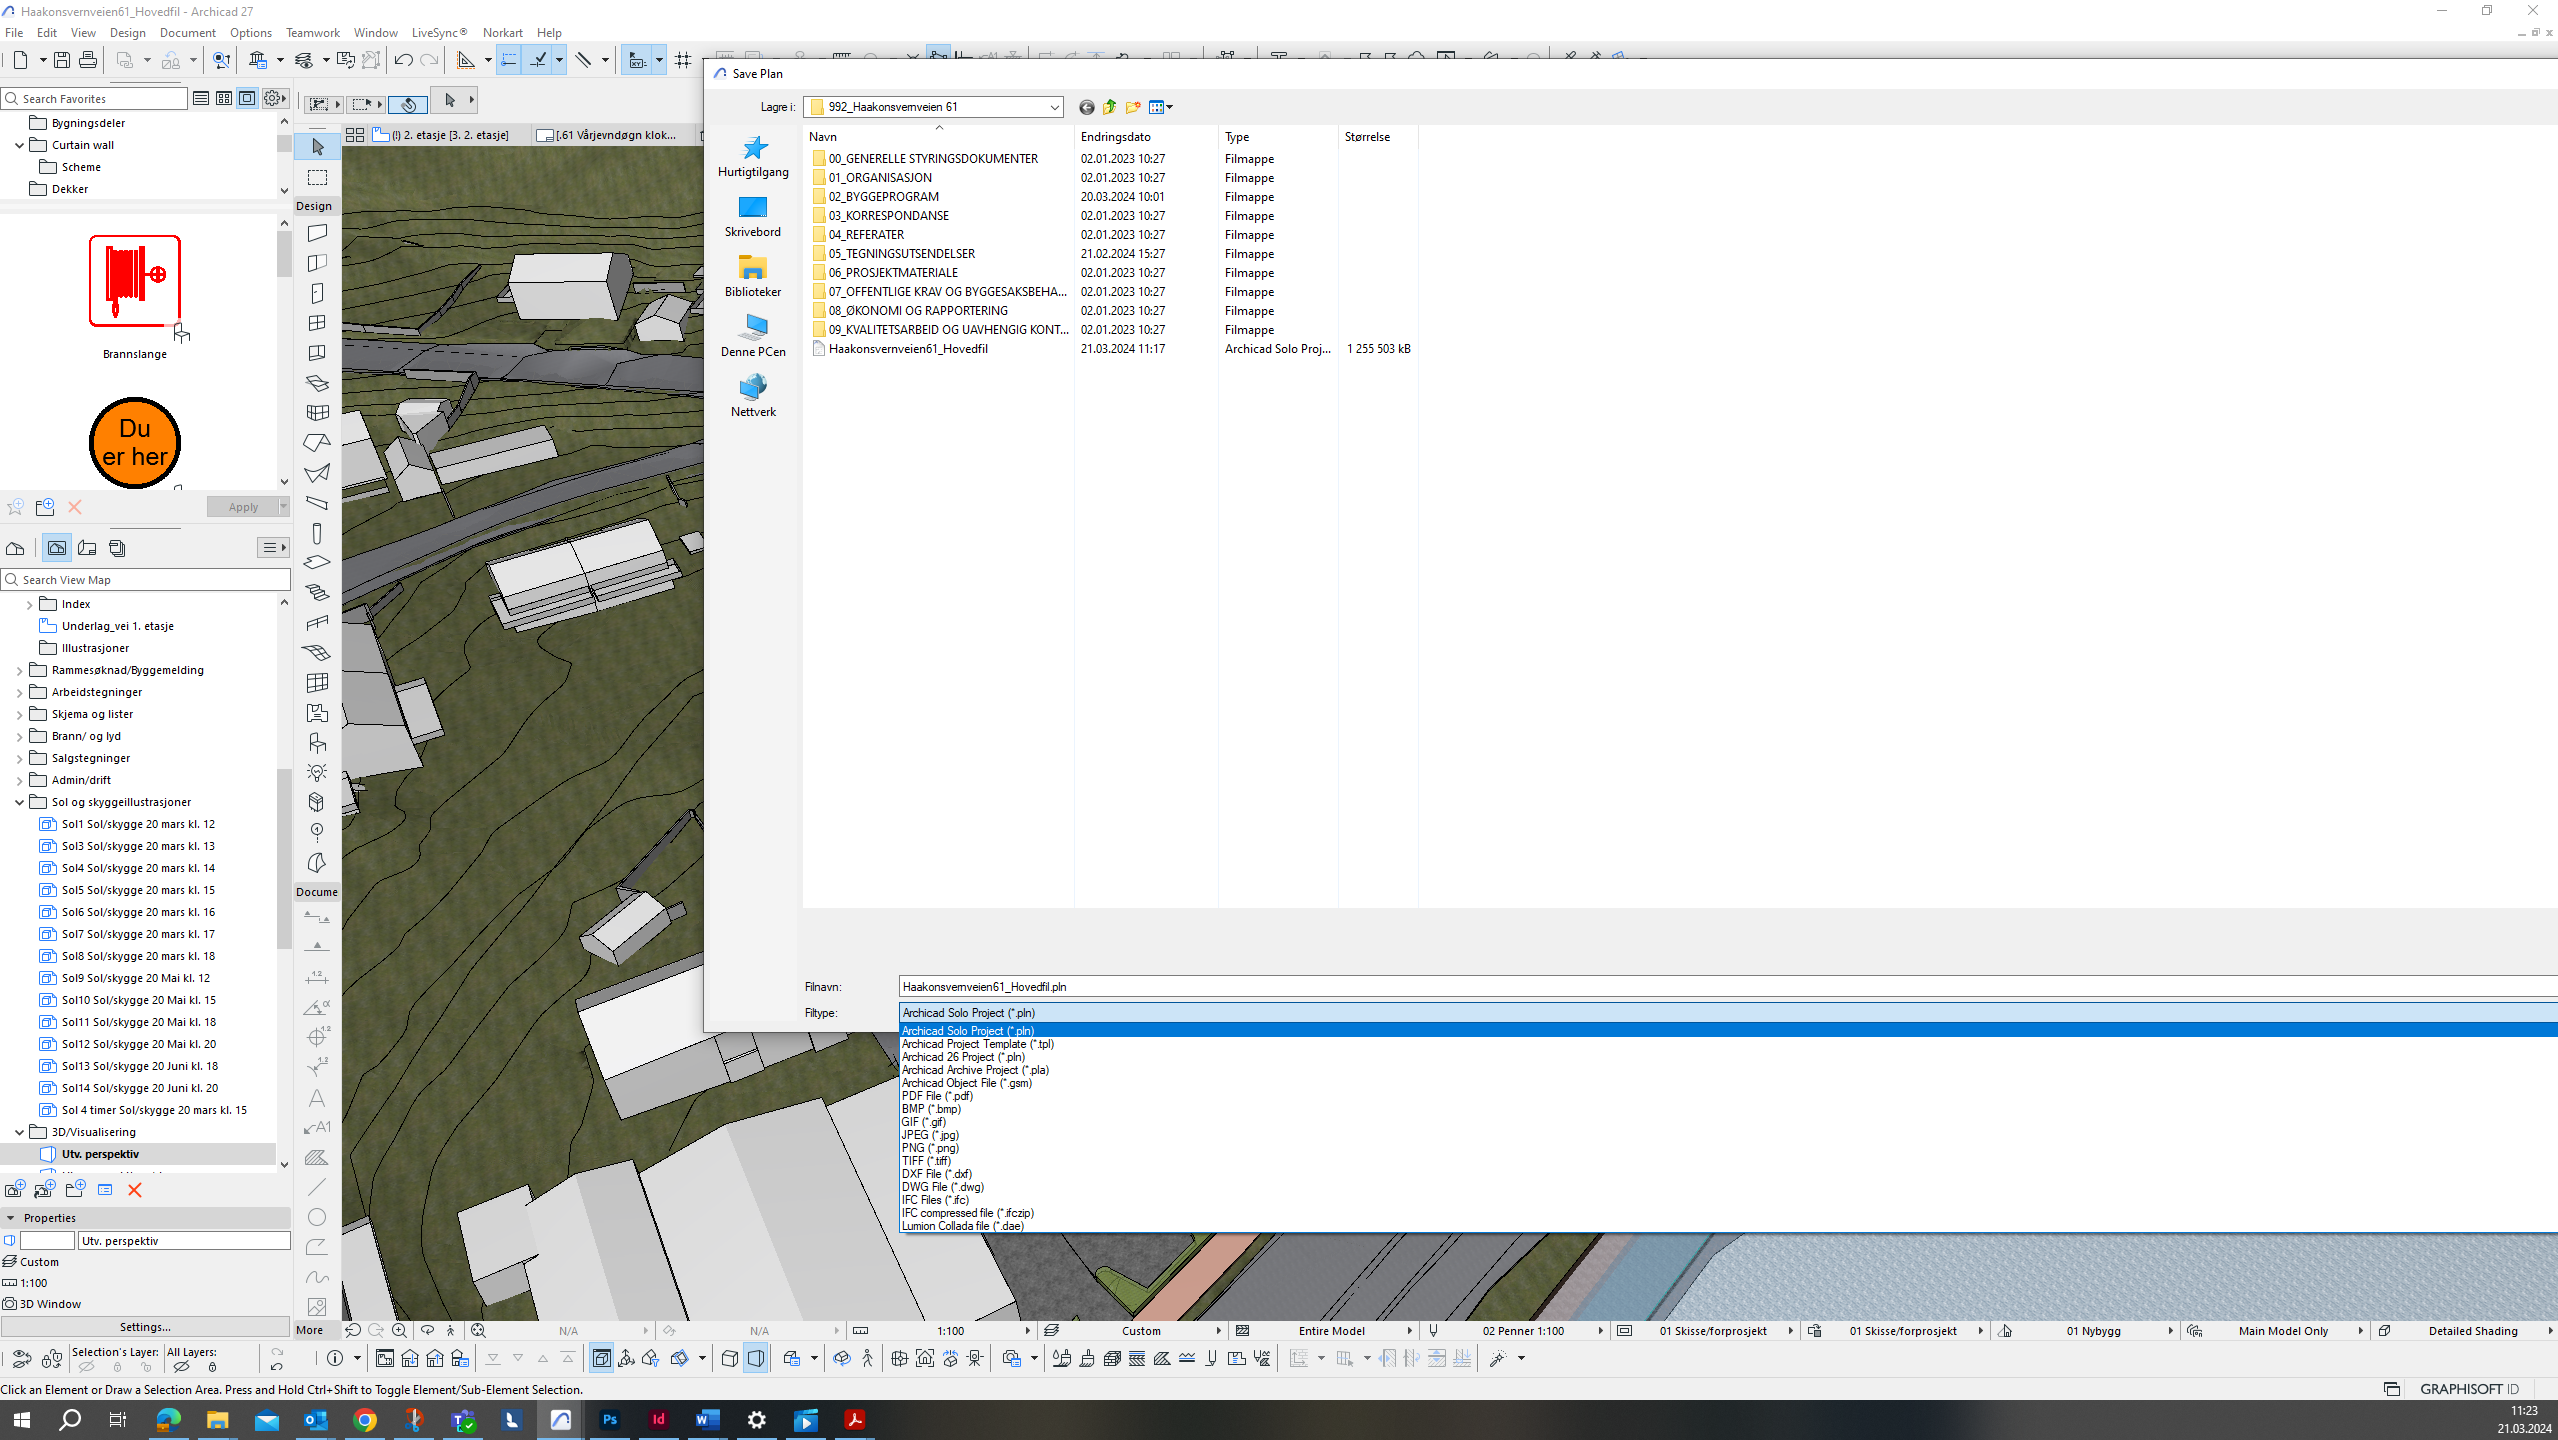Toggle large thumbnail view in Favorites
The height and width of the screenshot is (1440, 2558).
(247, 98)
